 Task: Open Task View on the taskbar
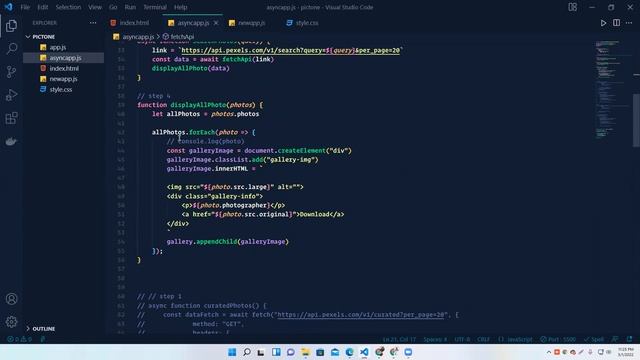pyautogui.click(x=261, y=352)
